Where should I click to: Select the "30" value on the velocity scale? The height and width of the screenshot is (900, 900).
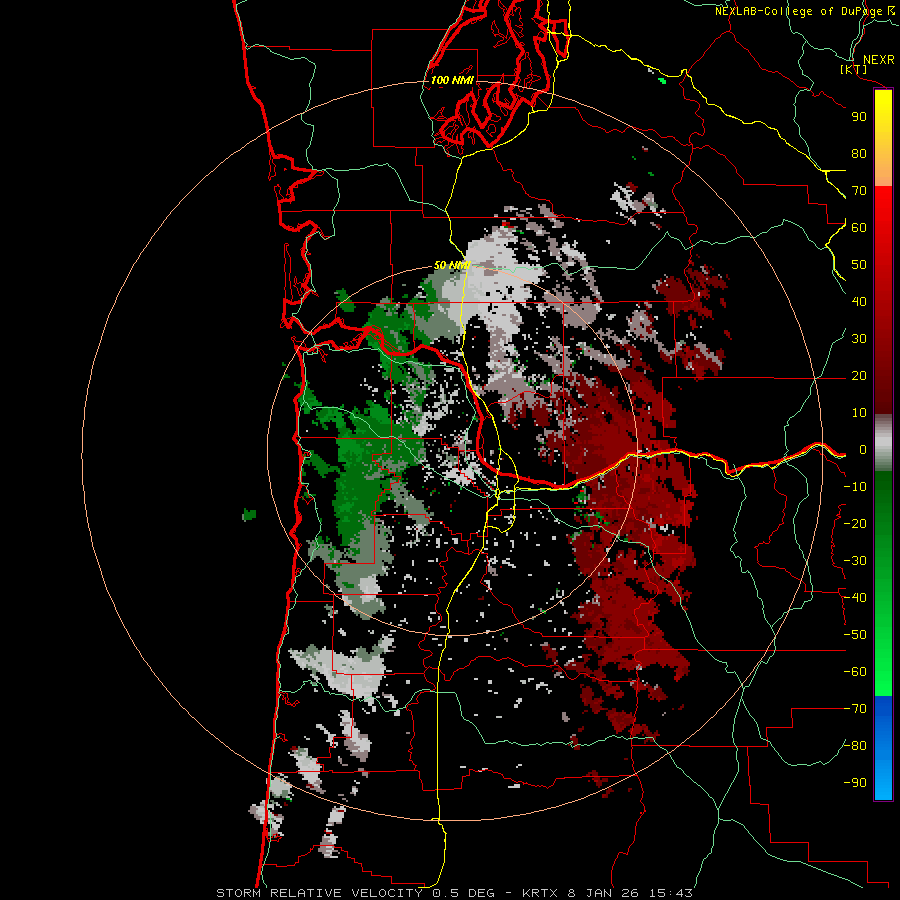859,339
